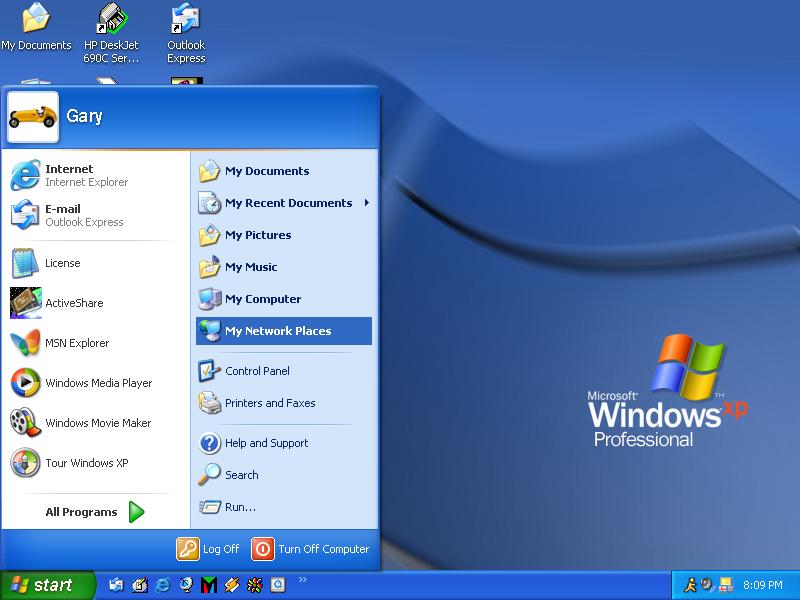Click the running figure tray icon
The width and height of the screenshot is (800, 600).
(690, 585)
